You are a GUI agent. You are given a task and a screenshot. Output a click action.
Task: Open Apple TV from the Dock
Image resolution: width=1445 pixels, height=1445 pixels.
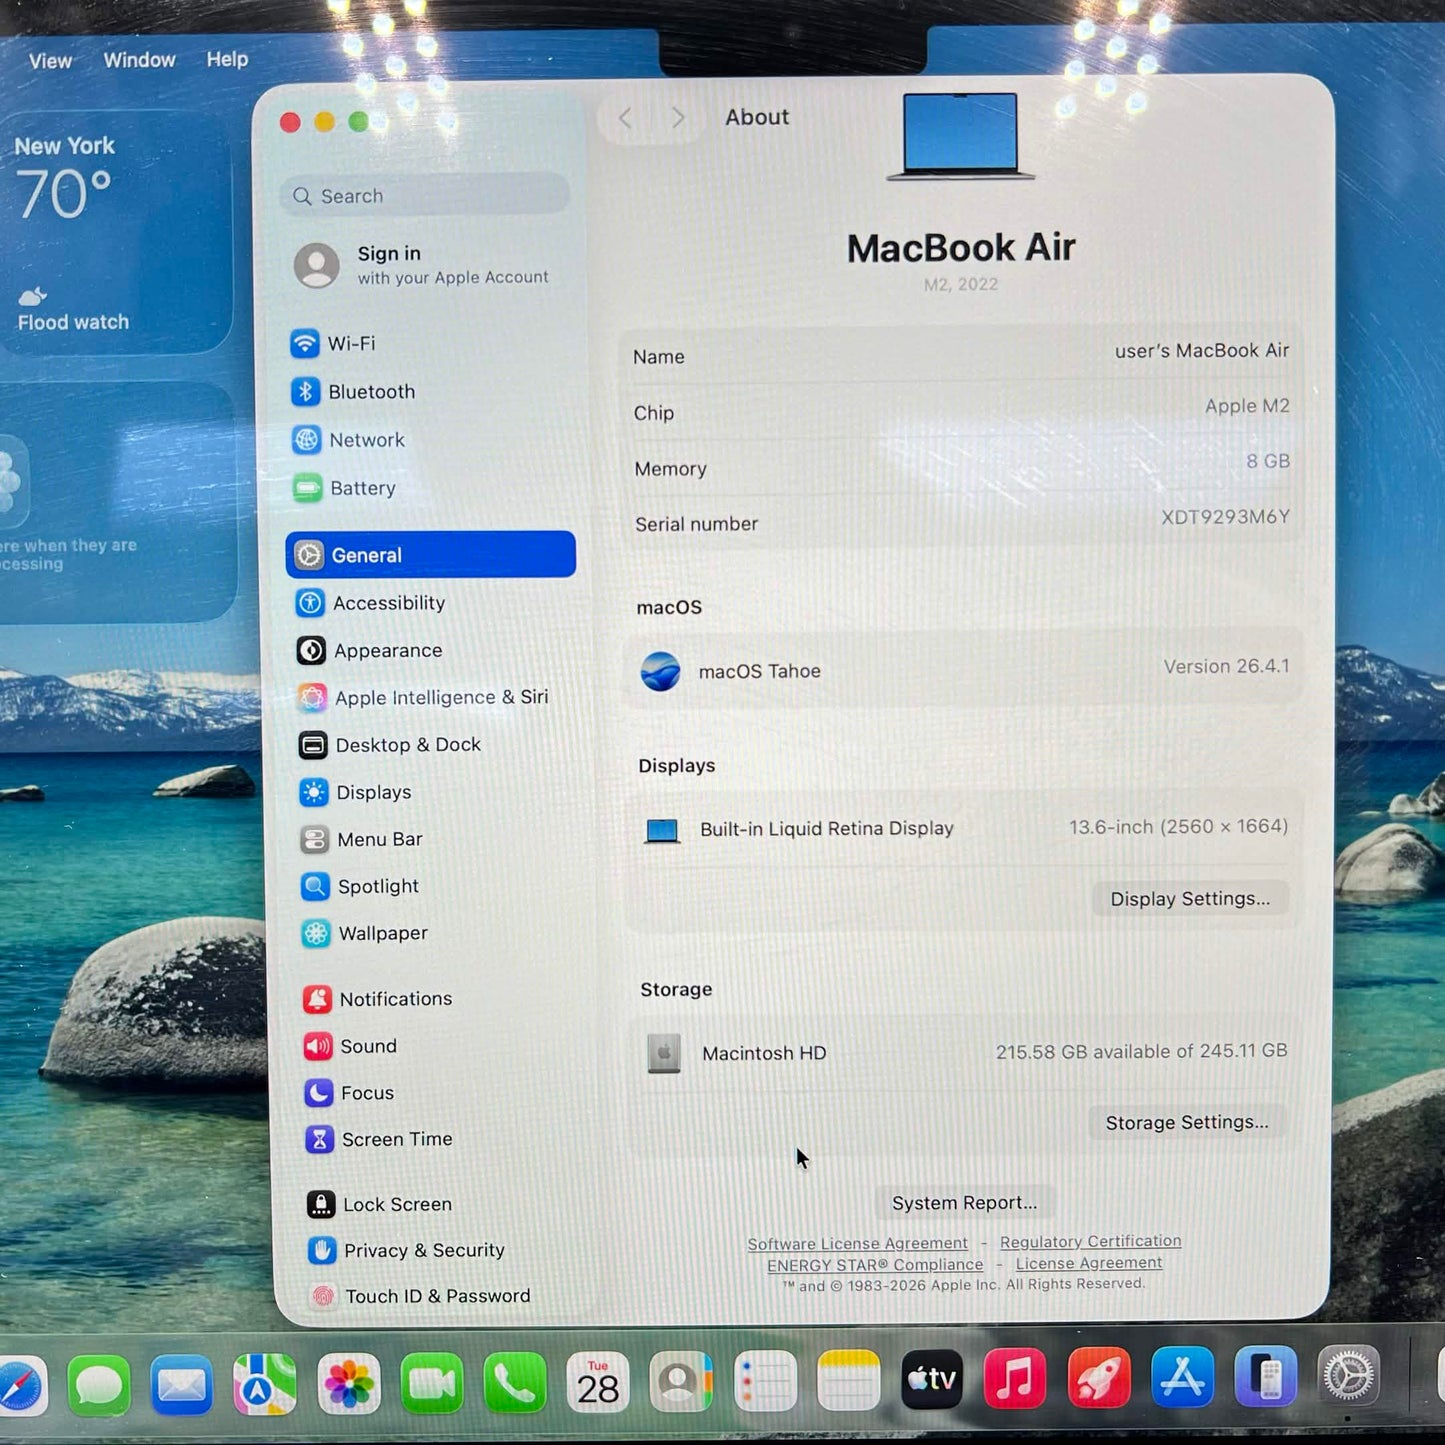[x=932, y=1380]
